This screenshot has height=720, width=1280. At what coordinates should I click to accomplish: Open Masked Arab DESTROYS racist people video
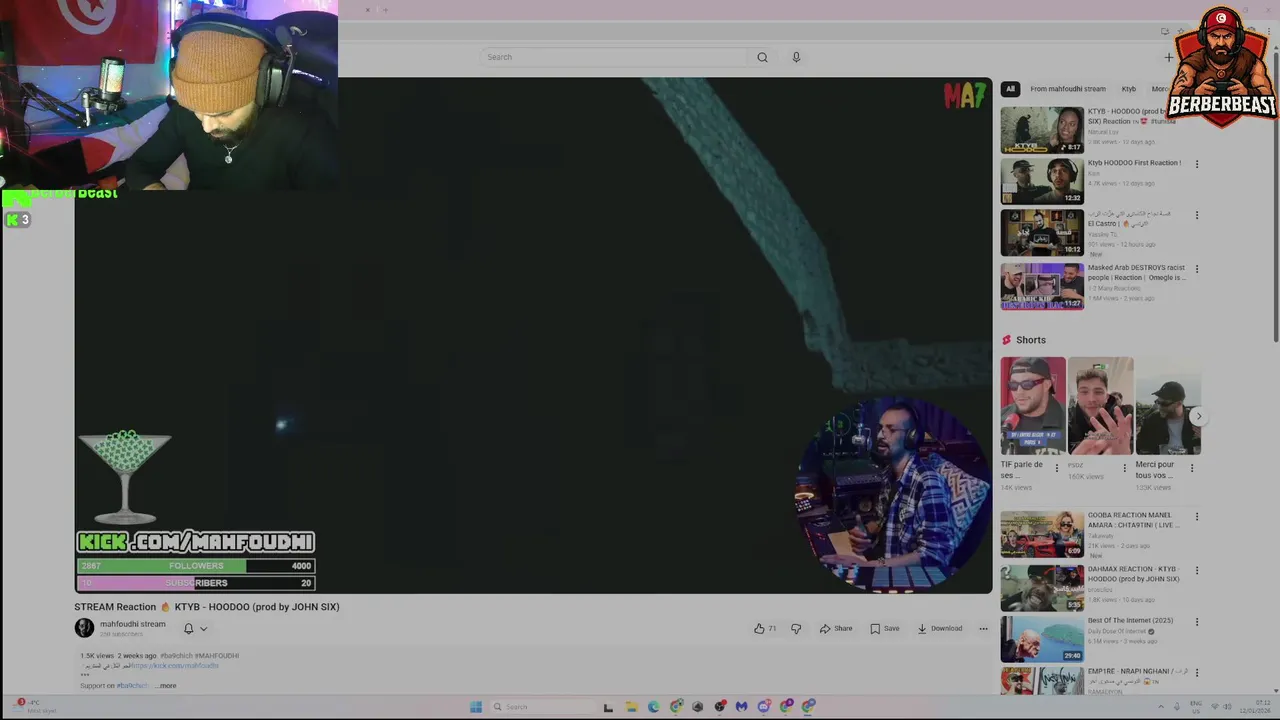point(1042,286)
